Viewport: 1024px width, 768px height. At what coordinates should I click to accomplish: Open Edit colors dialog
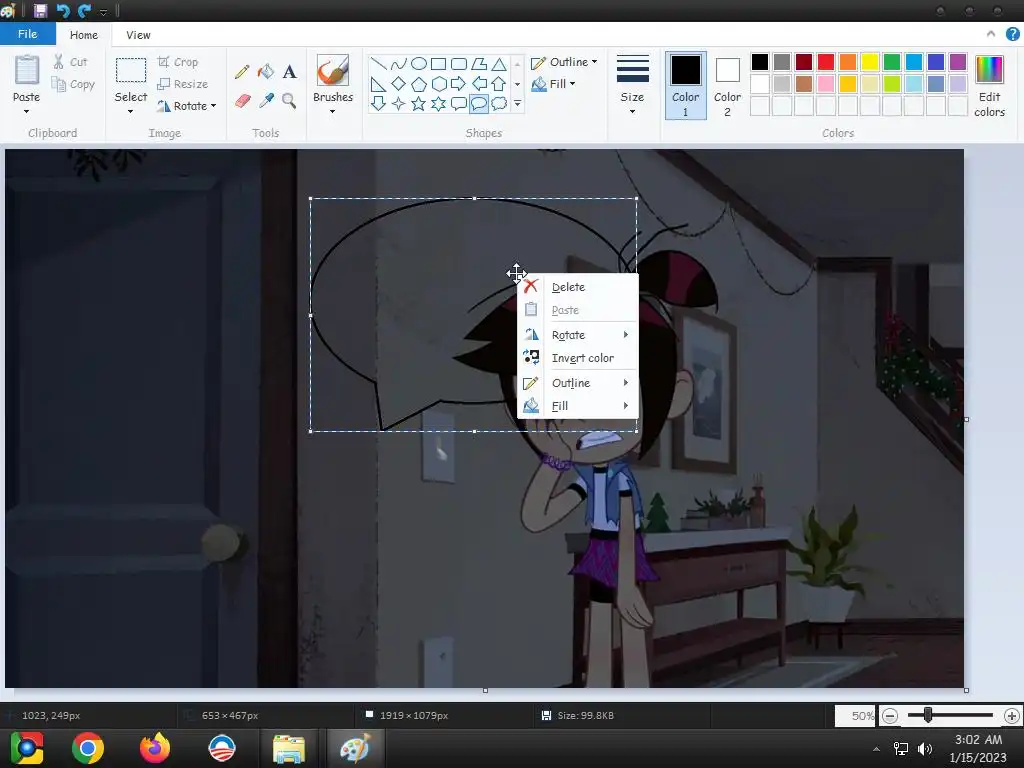pyautogui.click(x=989, y=86)
